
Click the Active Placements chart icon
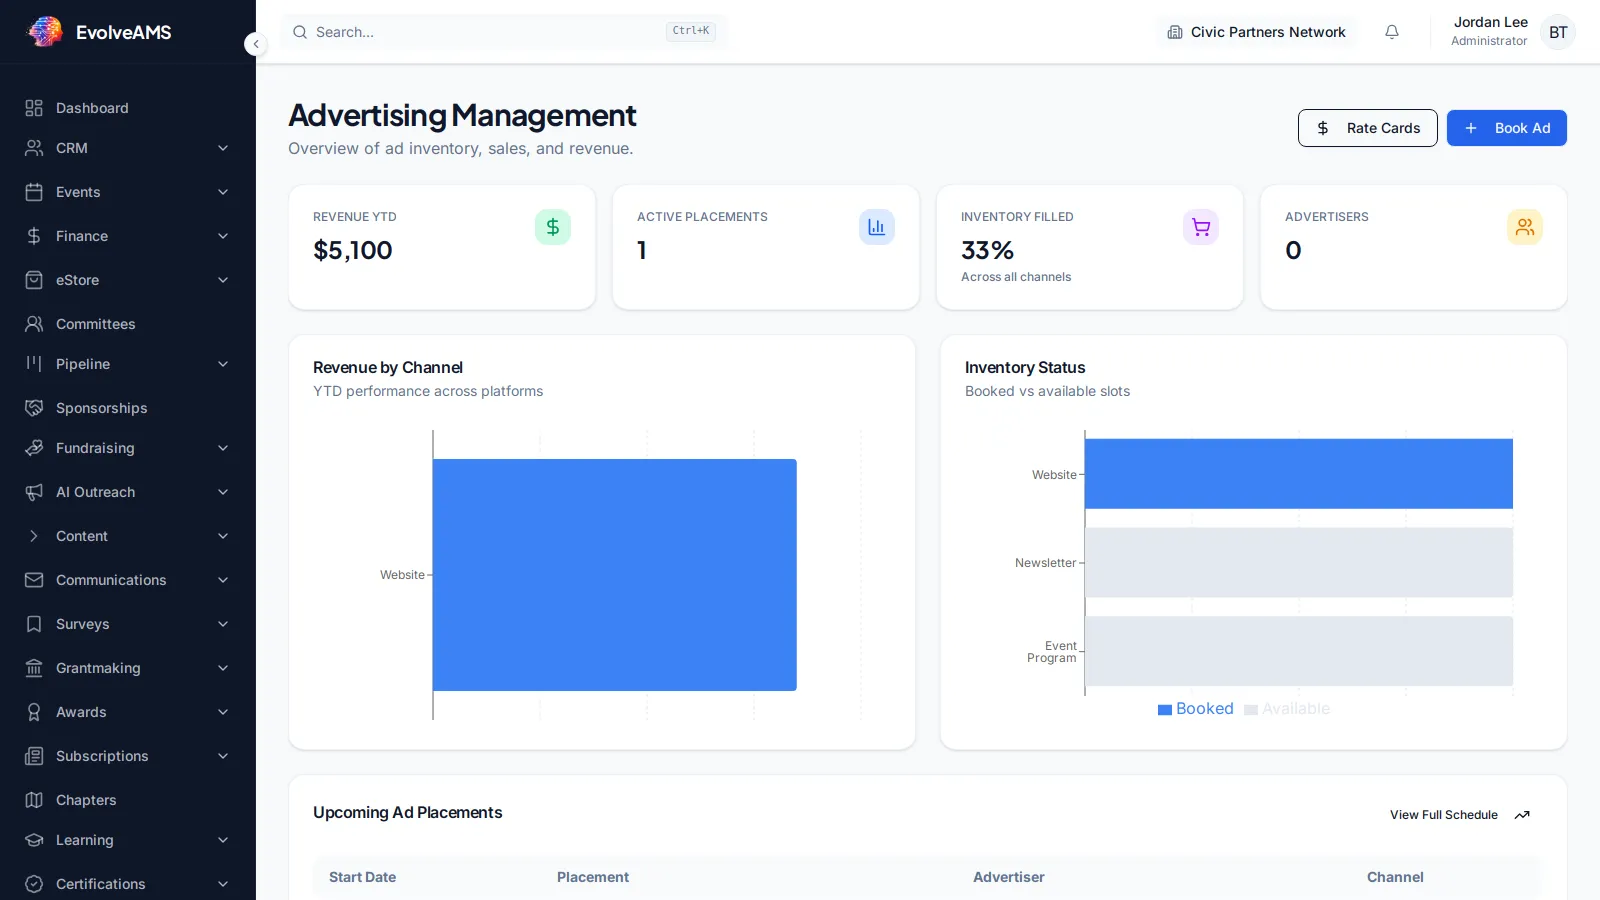click(x=877, y=227)
